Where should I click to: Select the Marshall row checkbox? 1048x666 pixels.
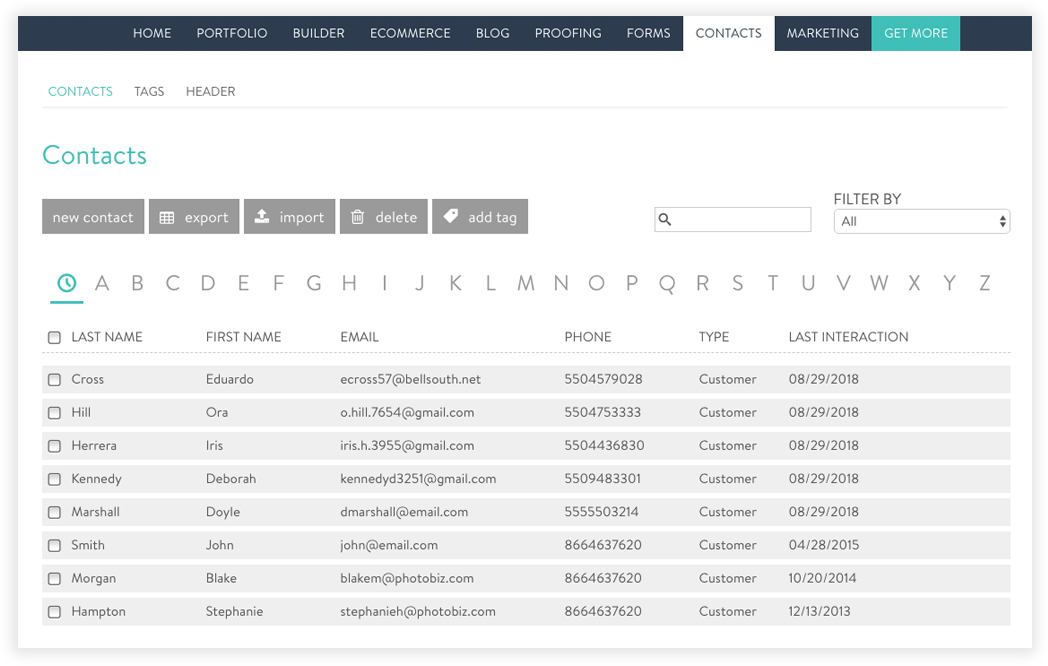click(x=54, y=512)
